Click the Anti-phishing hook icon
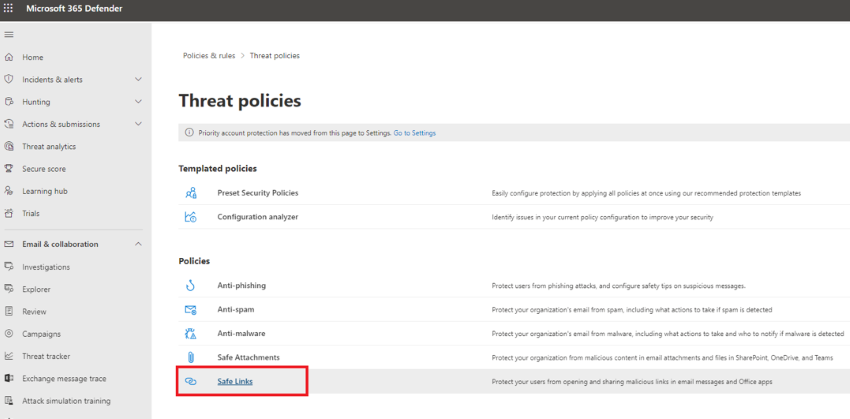850x419 pixels. pos(190,286)
